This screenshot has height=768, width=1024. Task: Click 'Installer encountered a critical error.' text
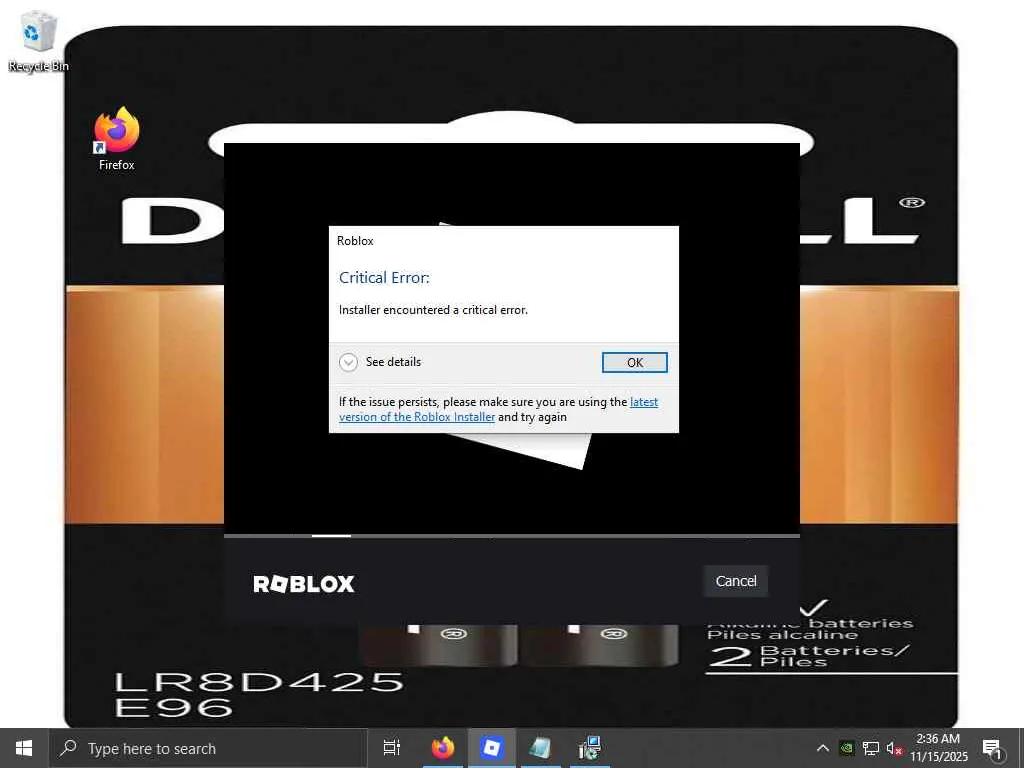click(x=433, y=310)
